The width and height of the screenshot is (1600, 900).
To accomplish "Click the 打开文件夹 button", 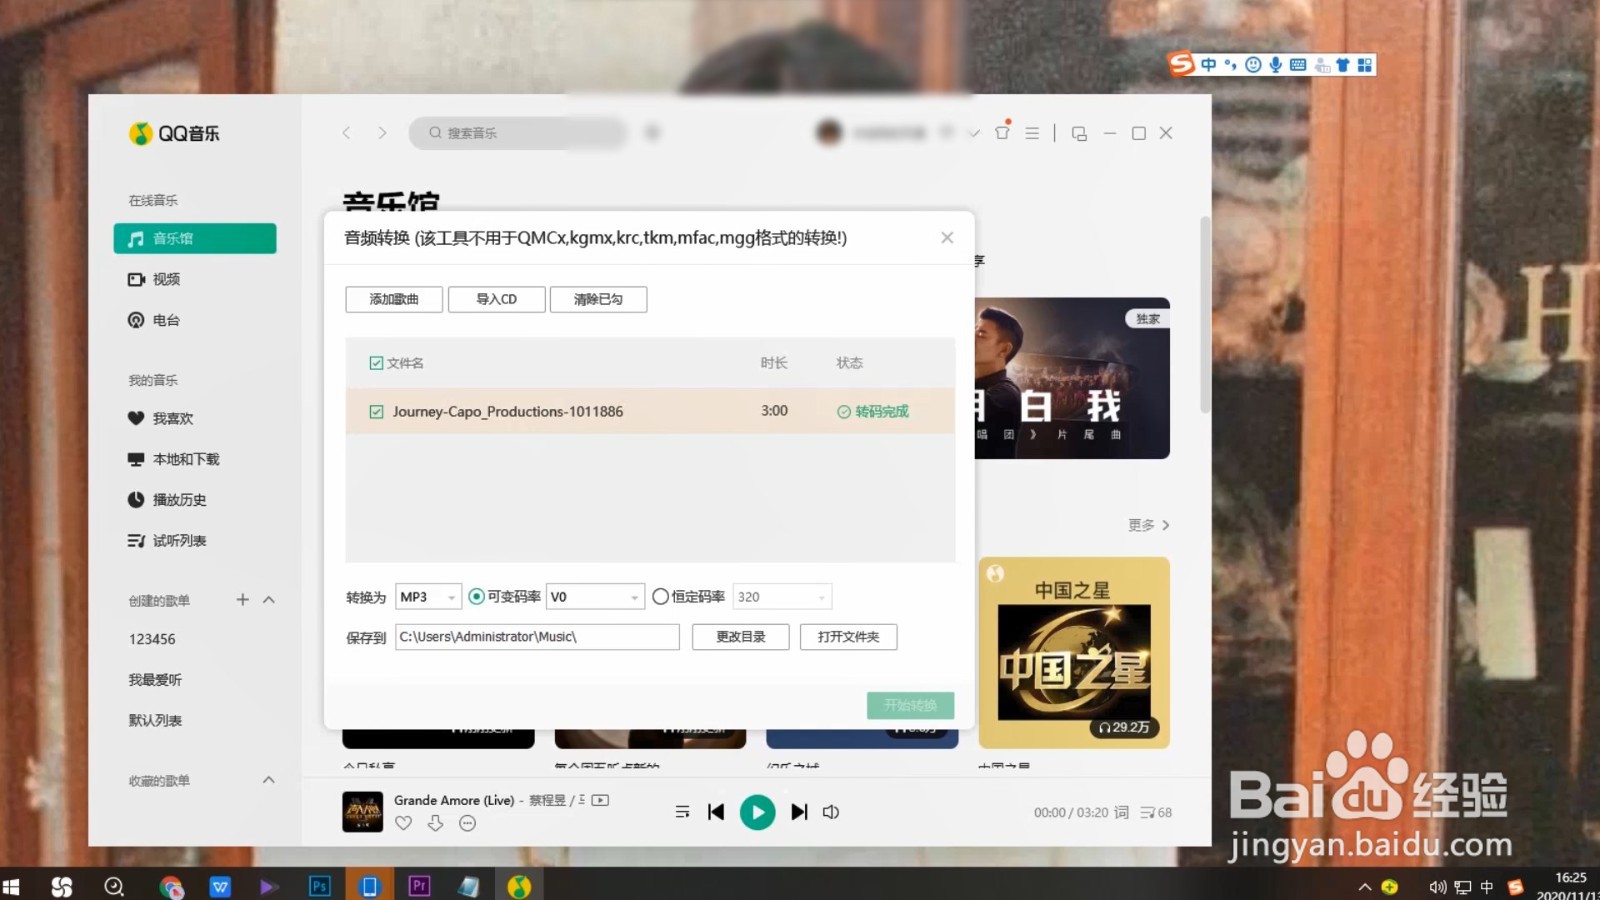I will [848, 637].
